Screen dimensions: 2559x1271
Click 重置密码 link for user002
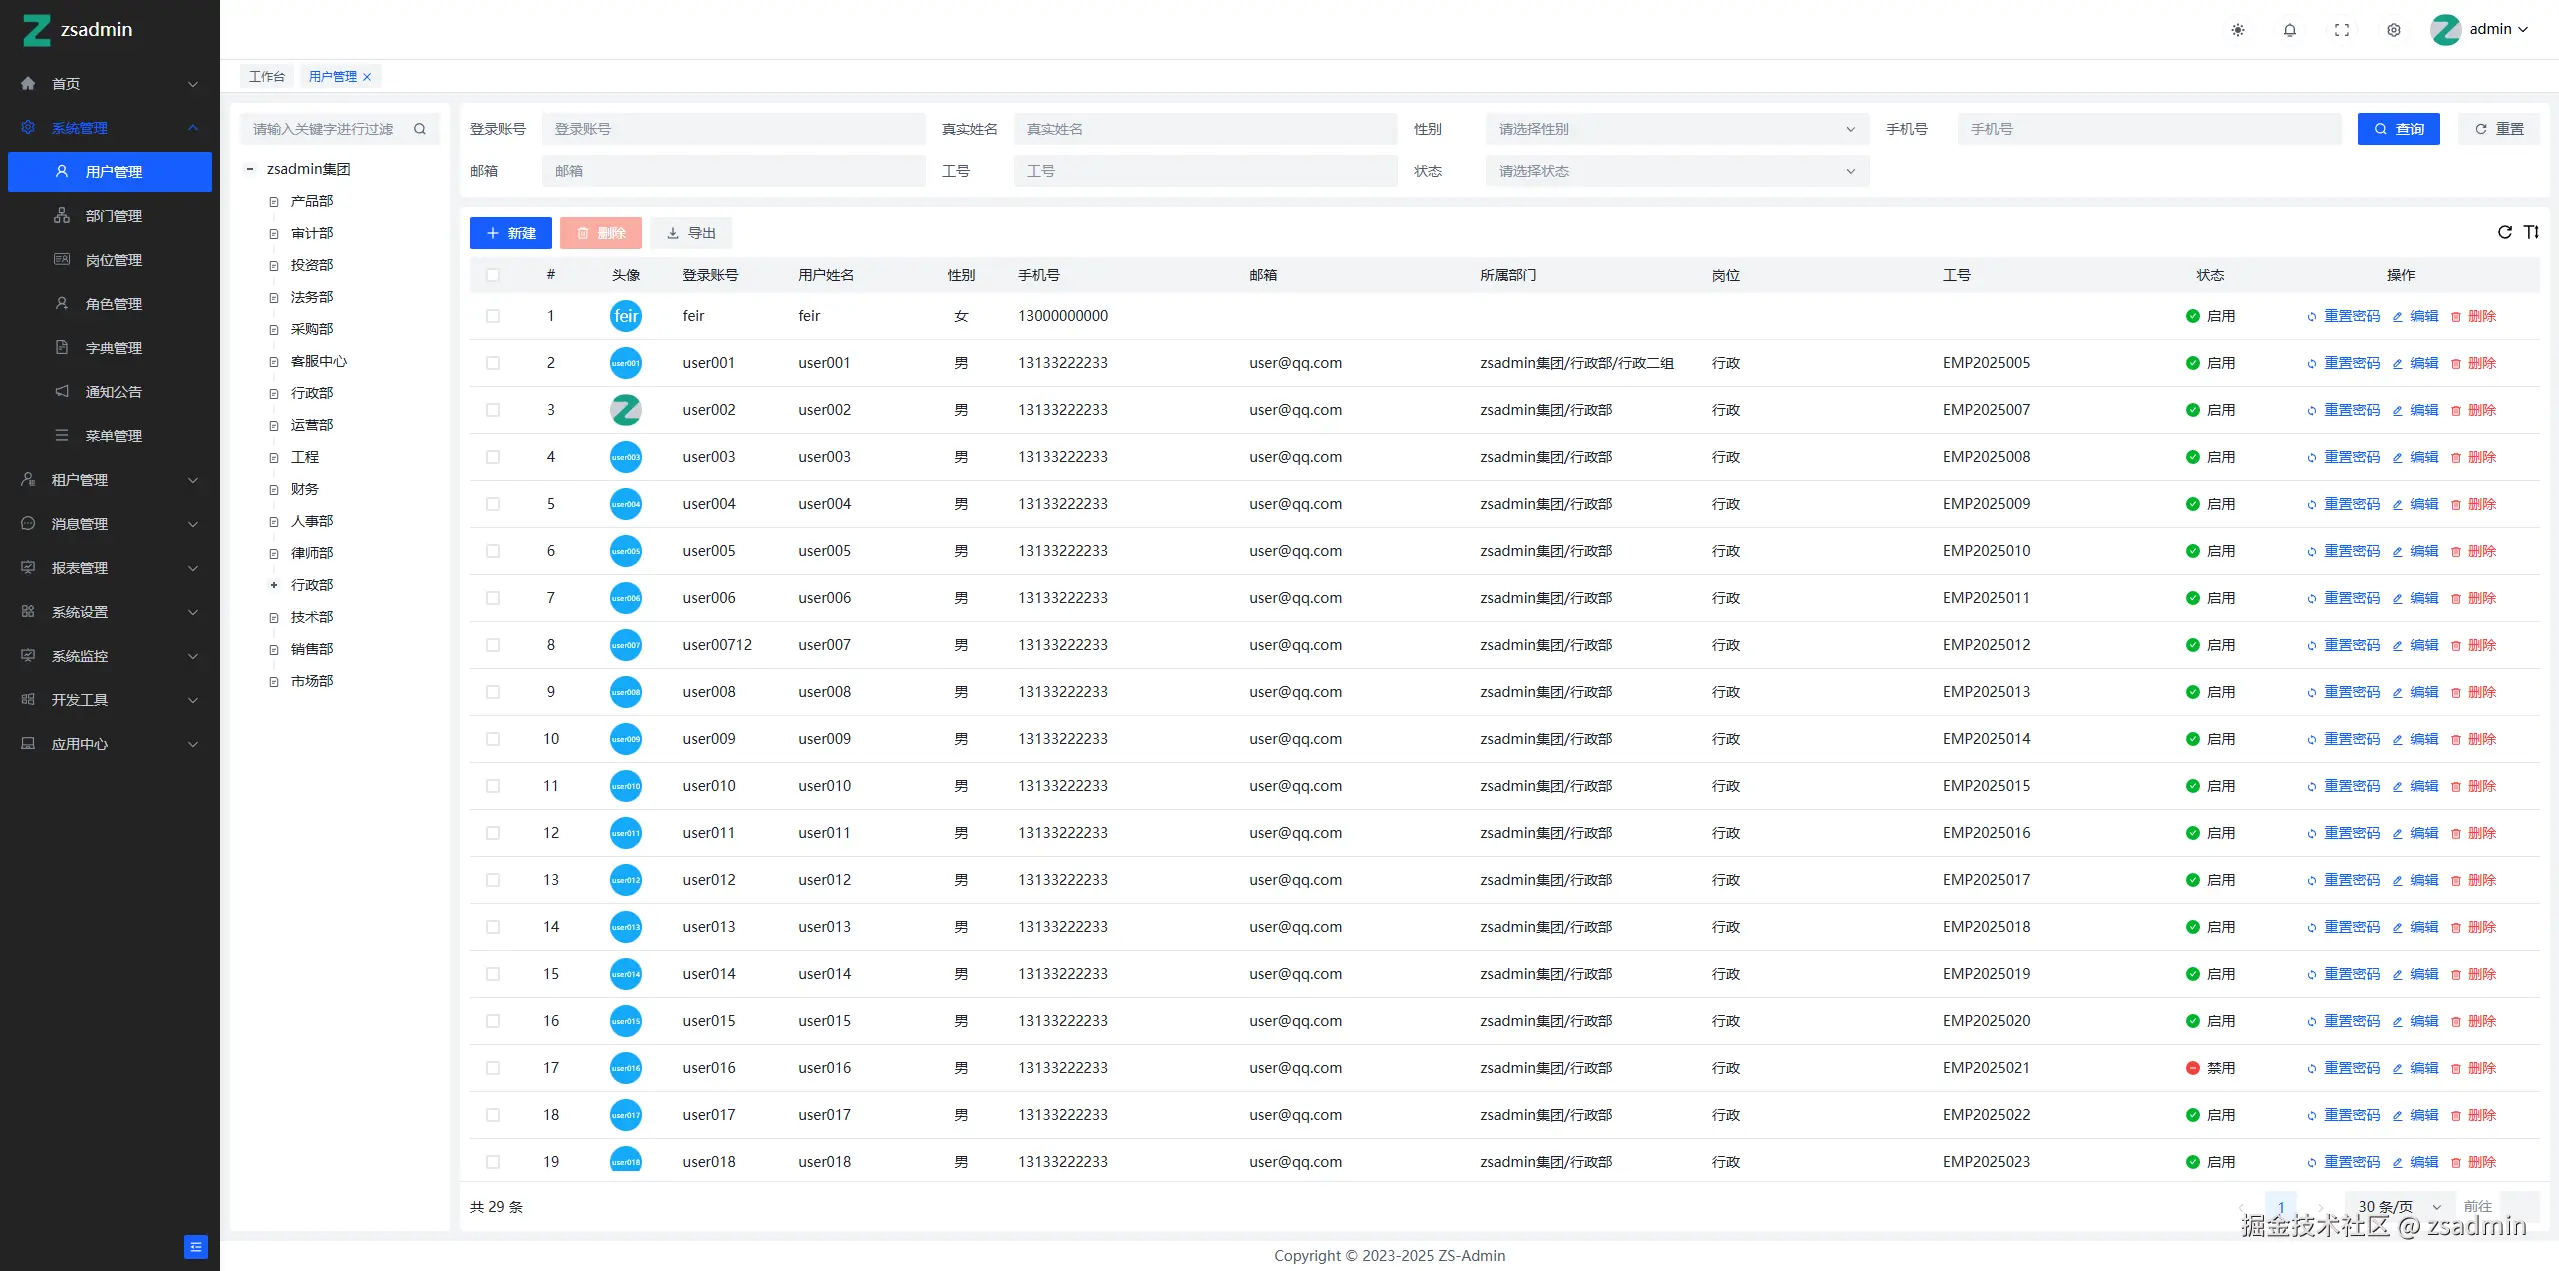2351,410
